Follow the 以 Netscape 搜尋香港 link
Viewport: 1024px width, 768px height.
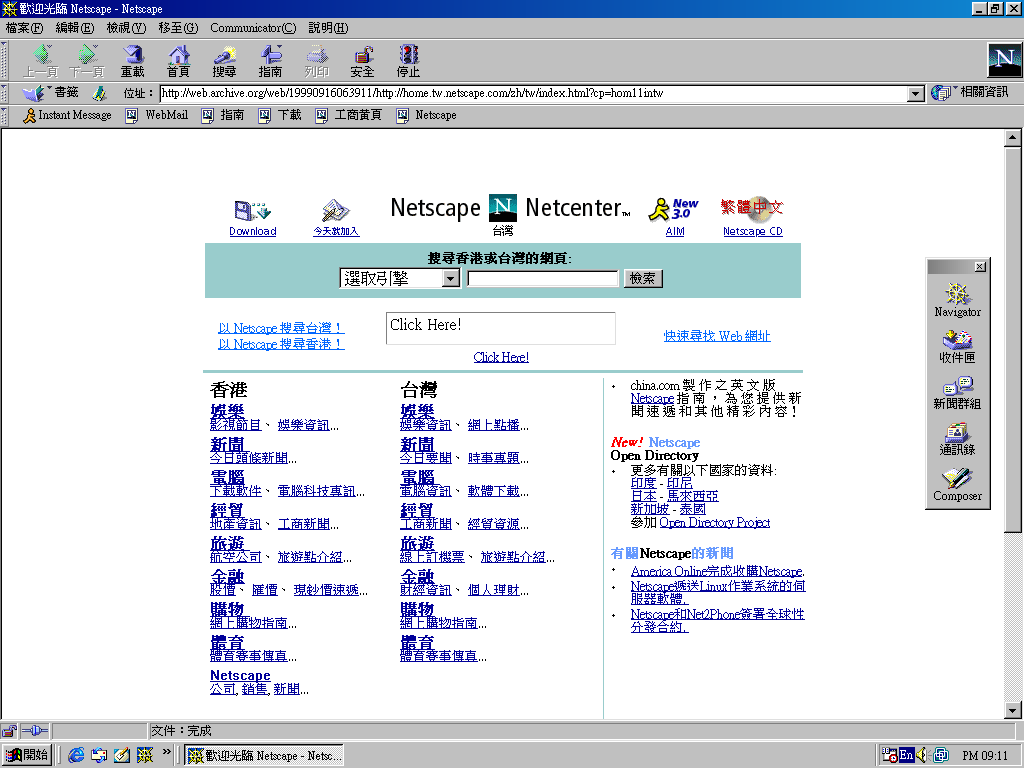281,344
